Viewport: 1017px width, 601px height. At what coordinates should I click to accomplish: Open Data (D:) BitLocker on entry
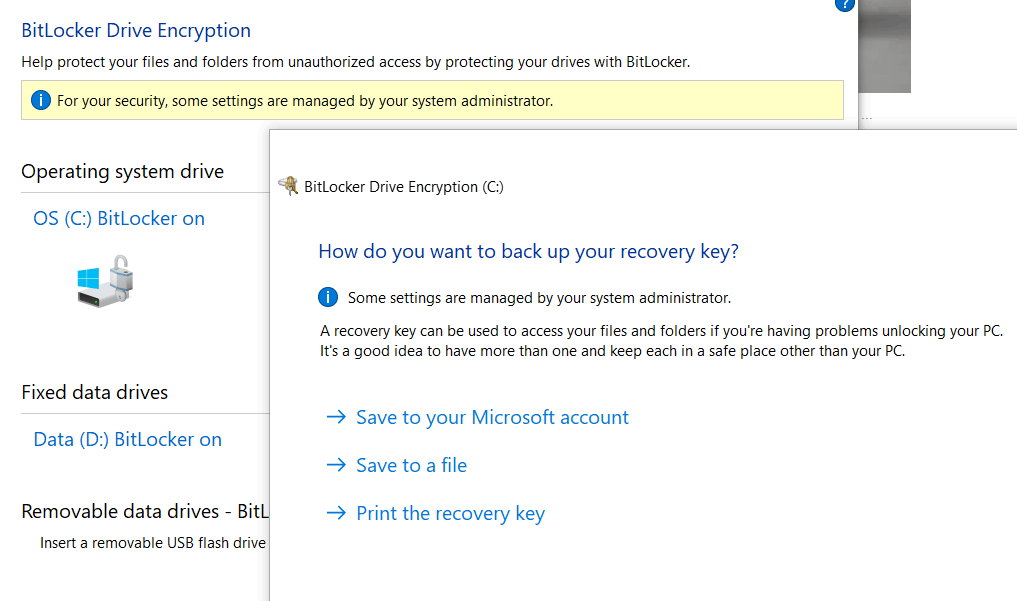[127, 440]
